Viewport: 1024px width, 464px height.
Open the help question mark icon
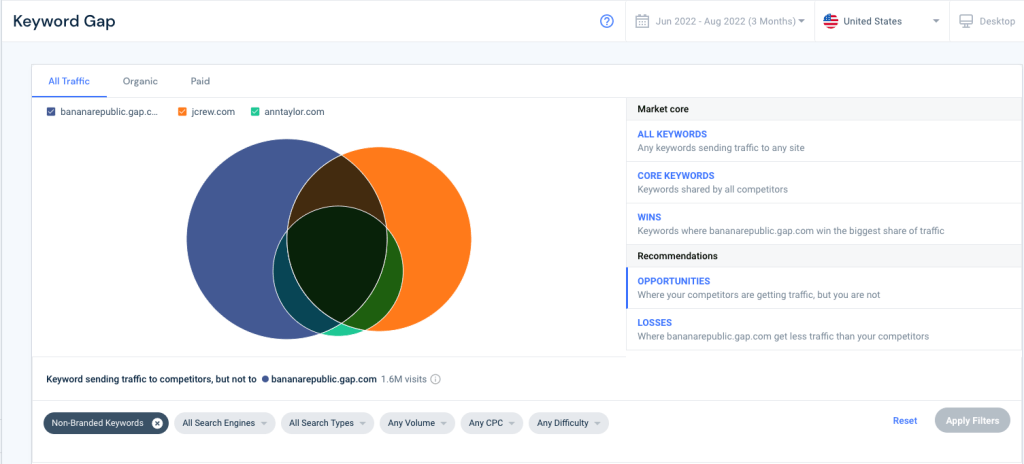click(607, 22)
